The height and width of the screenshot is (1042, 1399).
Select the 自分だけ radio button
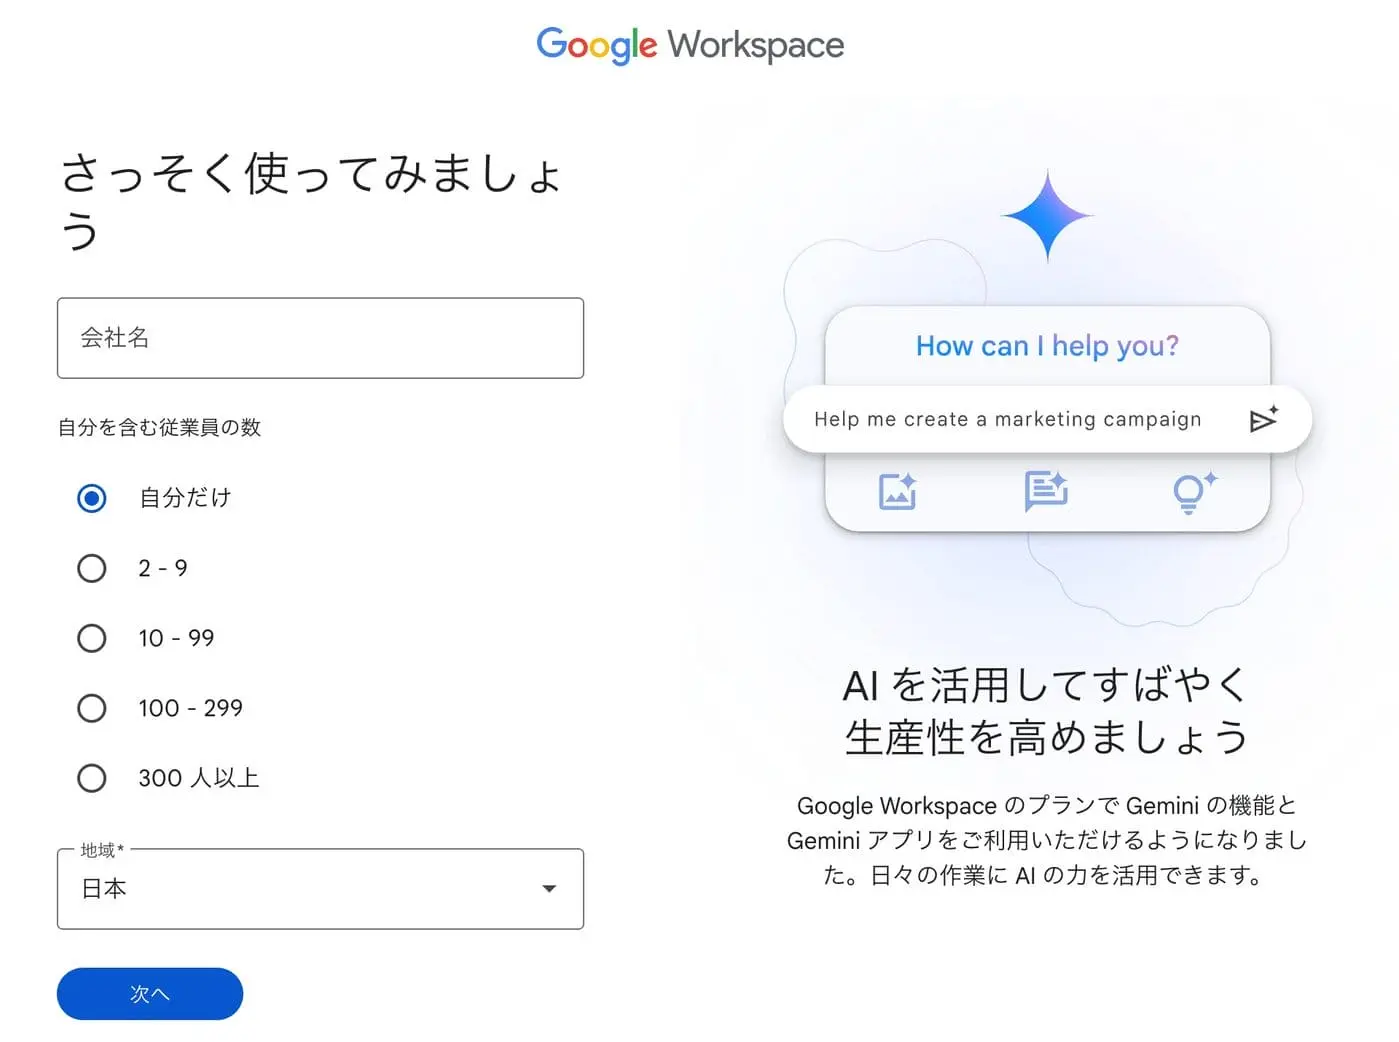point(92,498)
